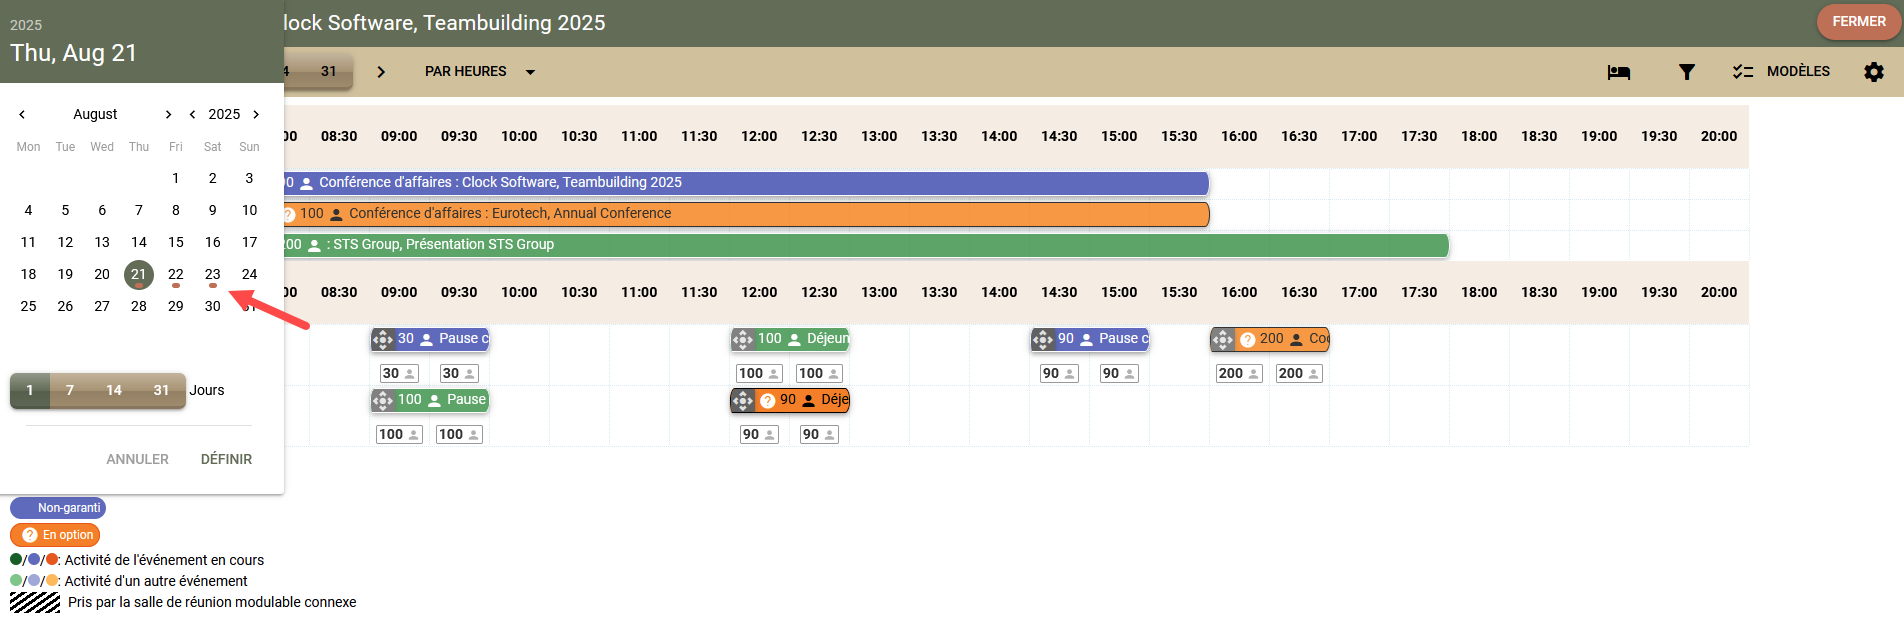Viewport: 1904px width, 619px height.
Task: Go to next year after 2025
Action: tap(256, 114)
